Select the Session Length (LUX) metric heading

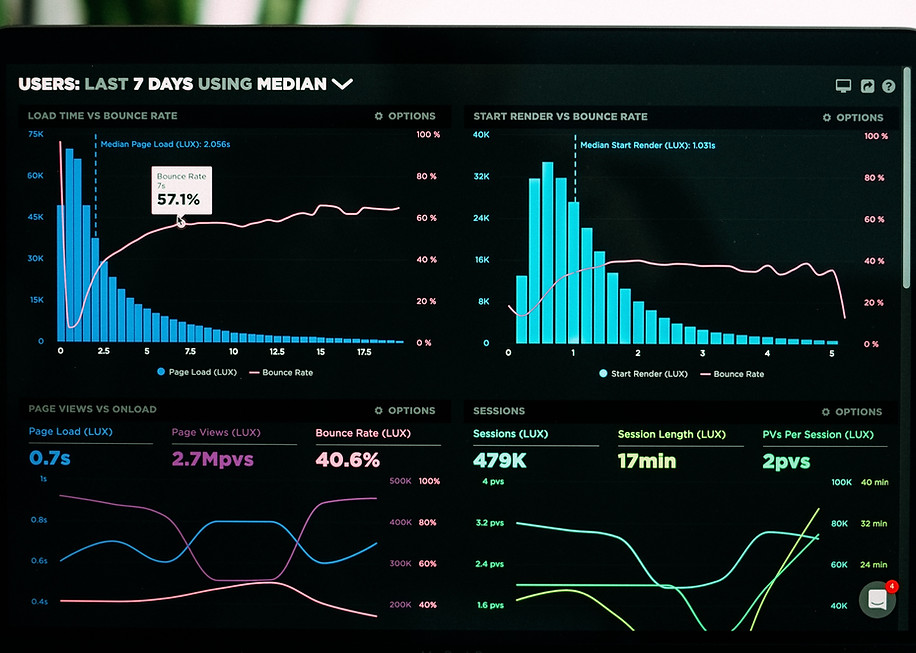[672, 435]
